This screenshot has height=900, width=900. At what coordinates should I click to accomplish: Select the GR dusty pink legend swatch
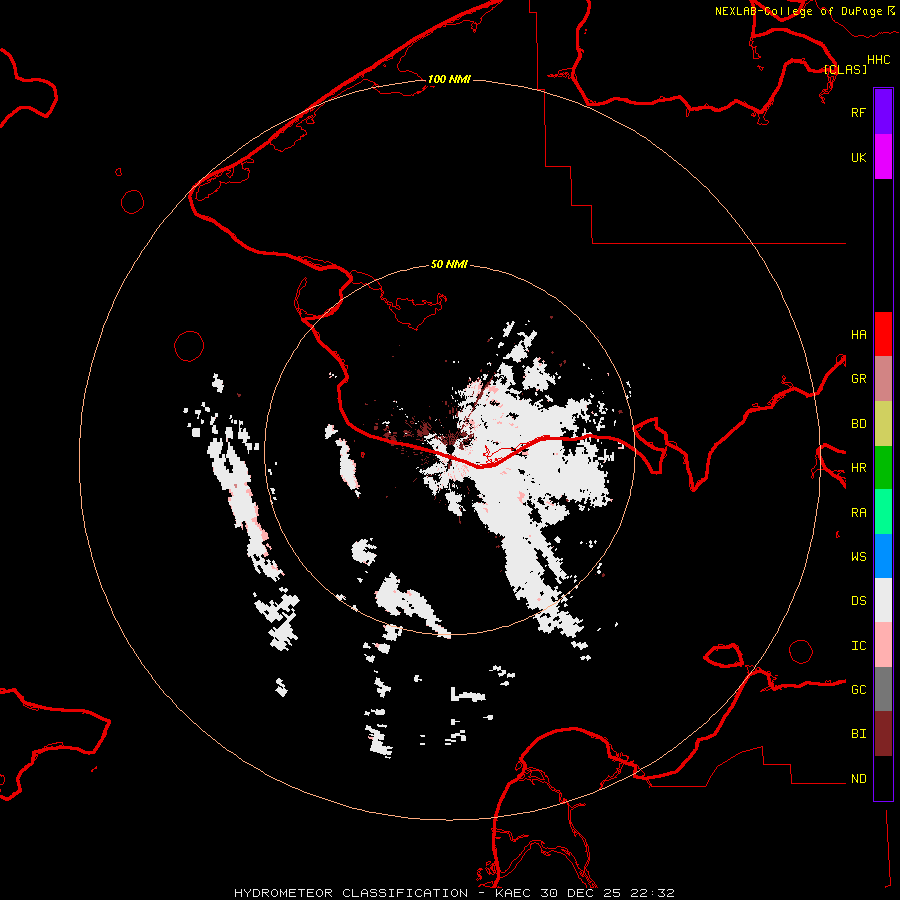tap(883, 378)
